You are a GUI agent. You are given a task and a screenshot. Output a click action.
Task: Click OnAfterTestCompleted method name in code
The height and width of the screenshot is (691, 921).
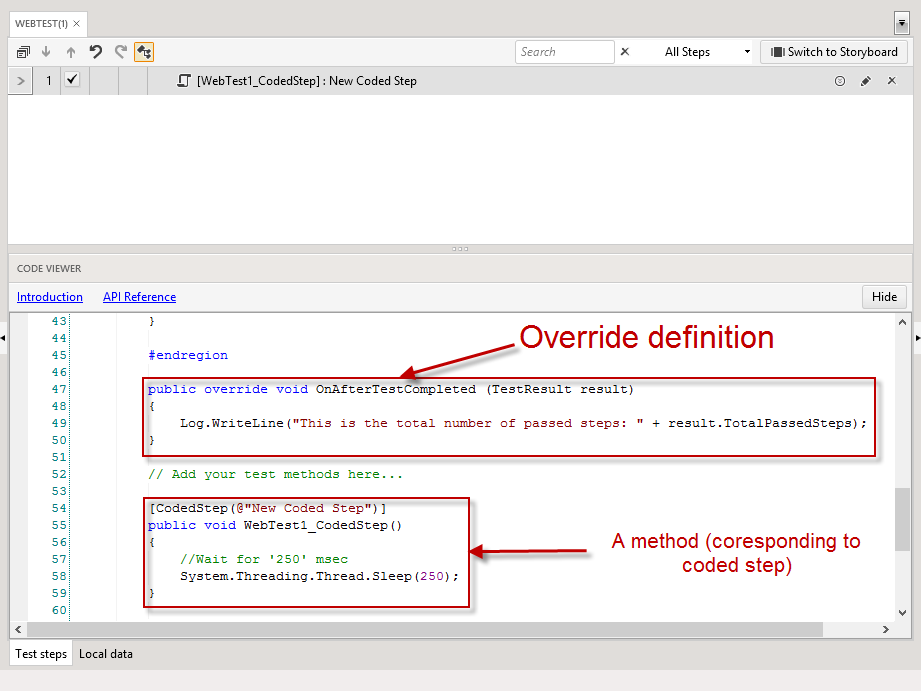tap(396, 389)
